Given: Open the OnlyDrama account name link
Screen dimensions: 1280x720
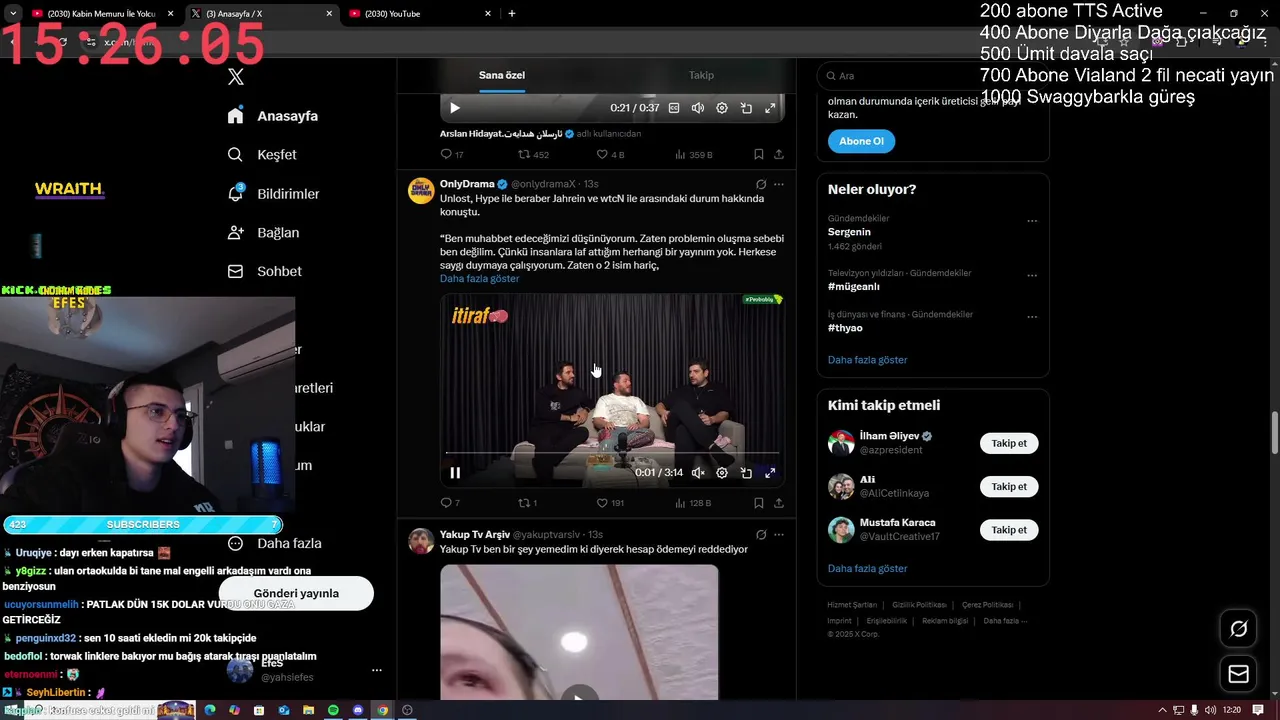Looking at the screenshot, I should pos(467,184).
